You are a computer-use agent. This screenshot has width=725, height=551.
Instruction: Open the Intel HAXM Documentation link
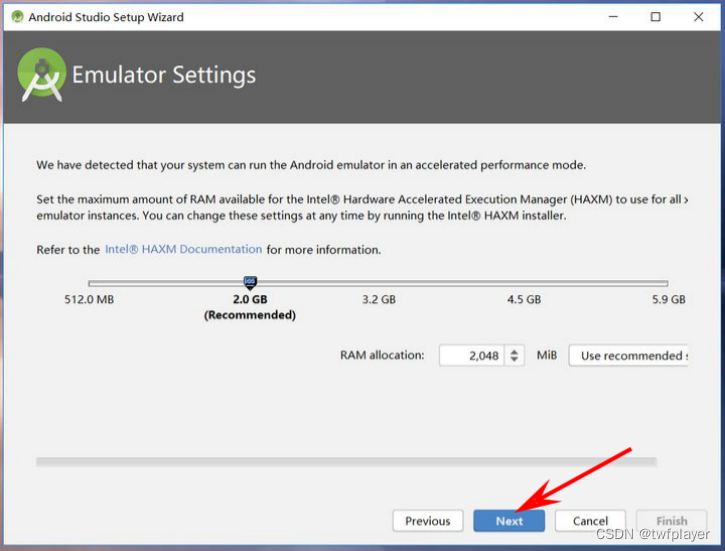[x=184, y=249]
